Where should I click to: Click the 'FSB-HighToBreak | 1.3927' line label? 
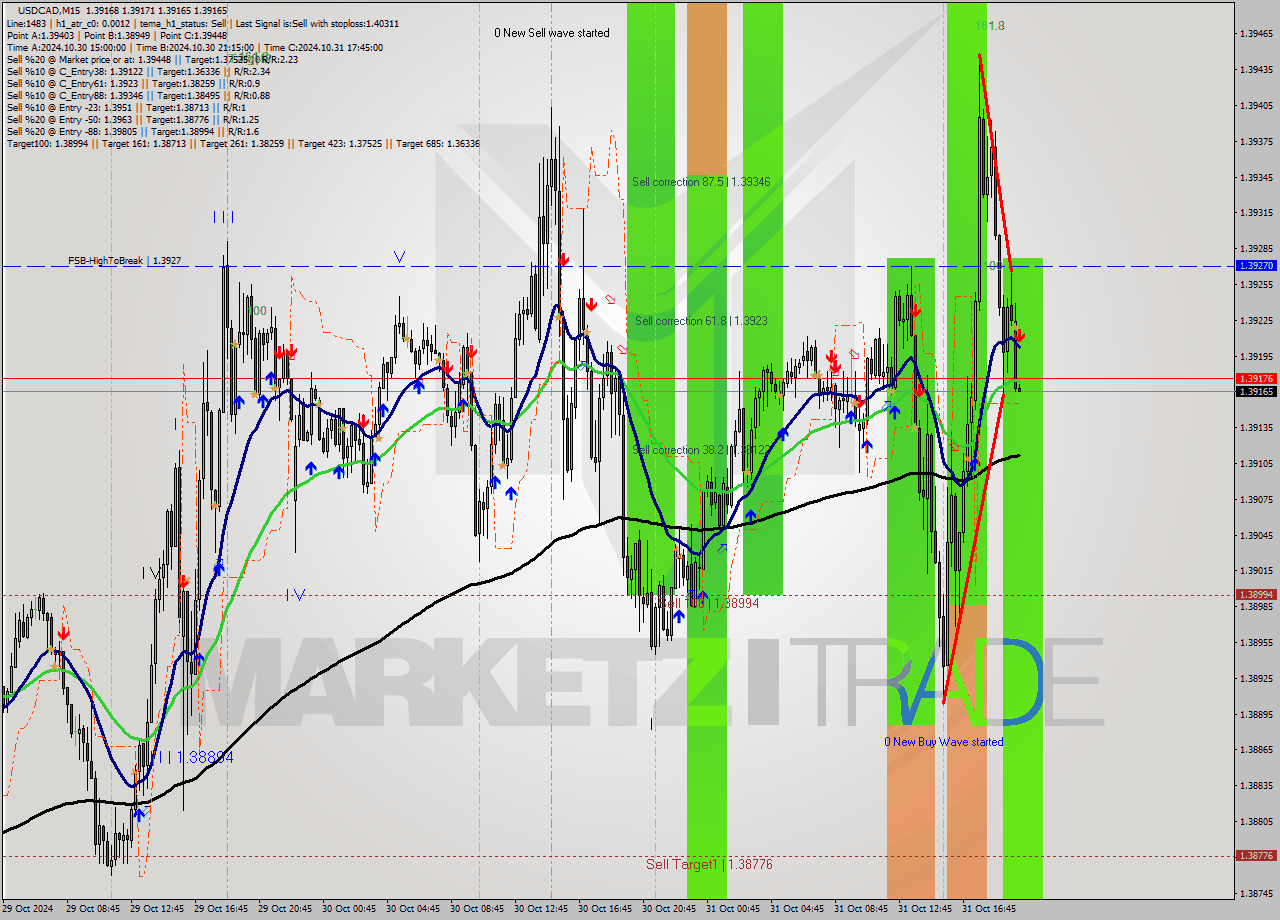point(125,261)
